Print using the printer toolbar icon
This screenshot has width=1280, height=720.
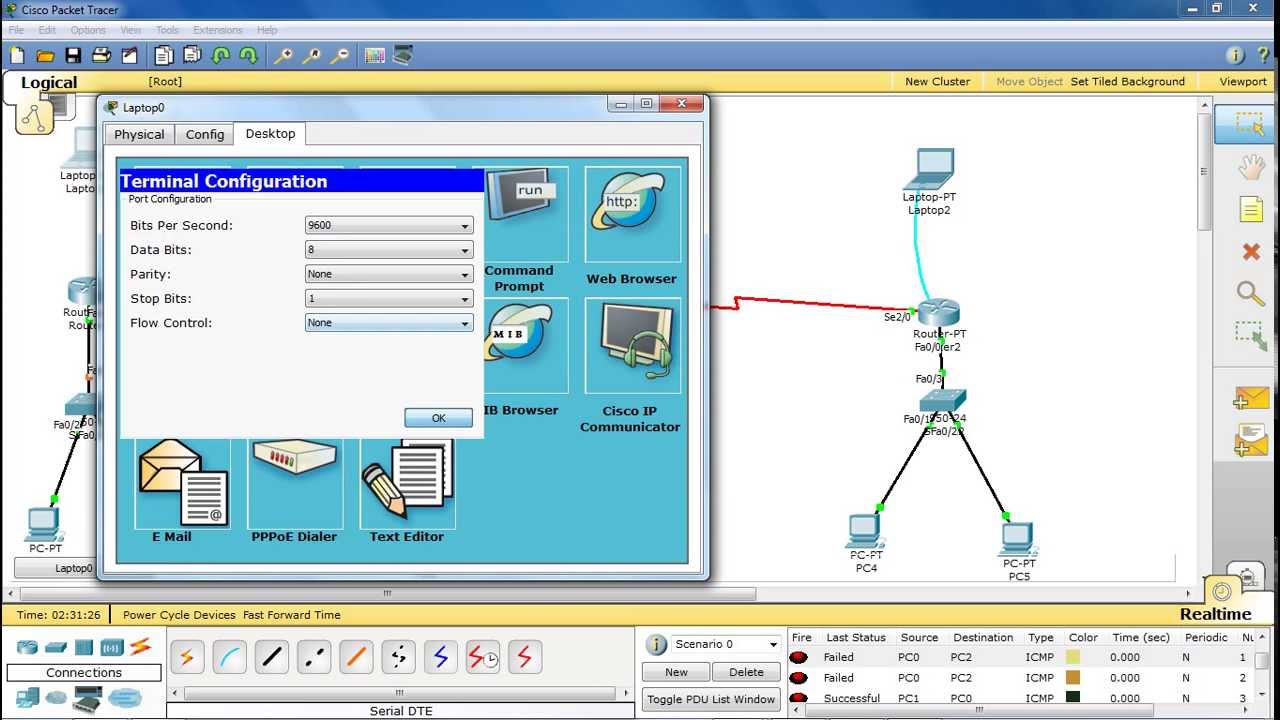coord(101,56)
